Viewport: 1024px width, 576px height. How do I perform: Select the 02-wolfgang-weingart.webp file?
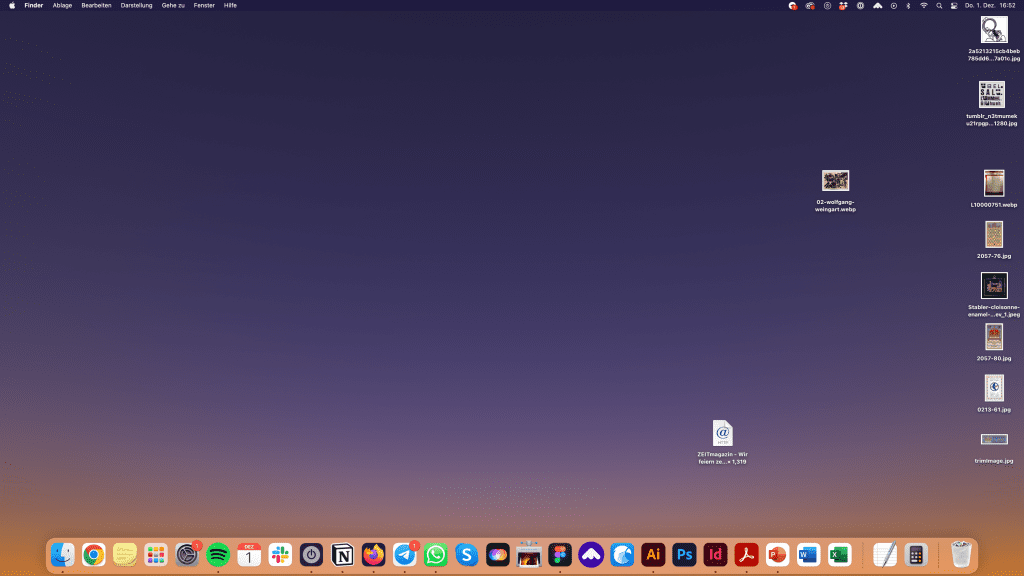[835, 181]
